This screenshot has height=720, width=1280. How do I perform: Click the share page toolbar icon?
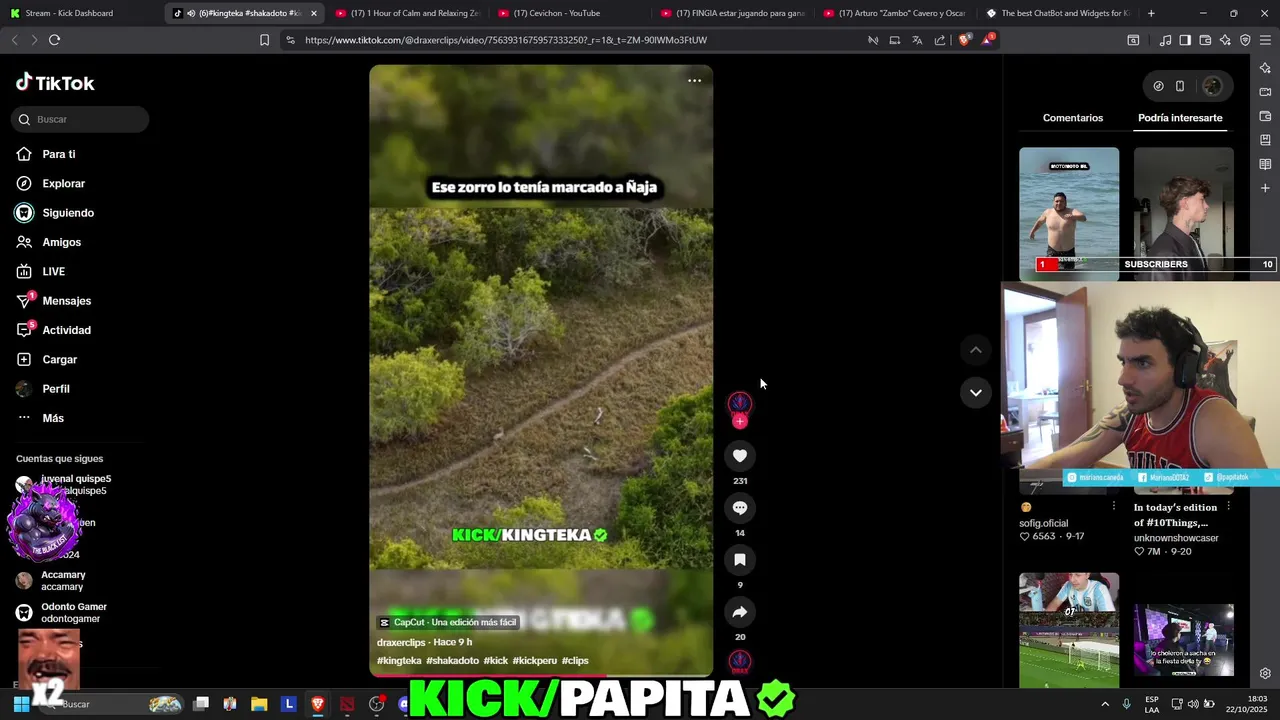940,40
